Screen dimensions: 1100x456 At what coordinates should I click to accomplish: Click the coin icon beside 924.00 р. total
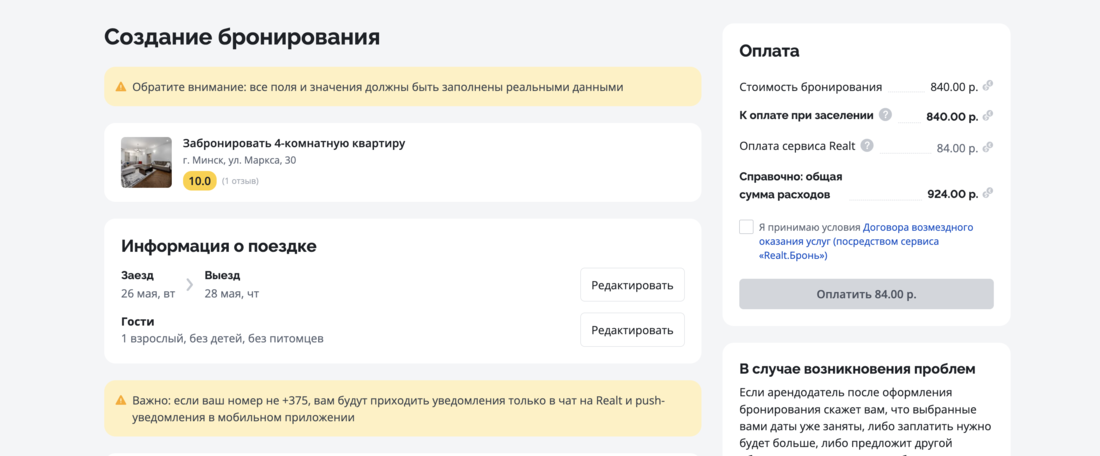988,193
